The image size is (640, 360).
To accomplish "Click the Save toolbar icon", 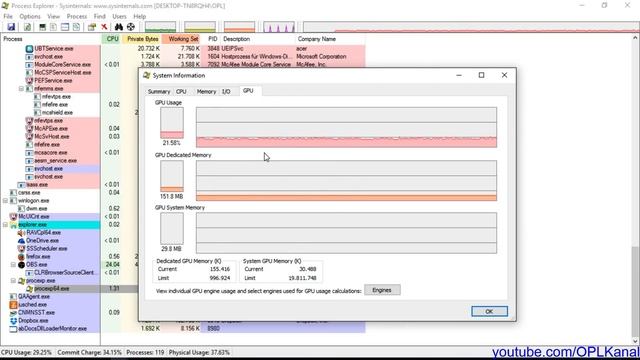I will 11,27.
